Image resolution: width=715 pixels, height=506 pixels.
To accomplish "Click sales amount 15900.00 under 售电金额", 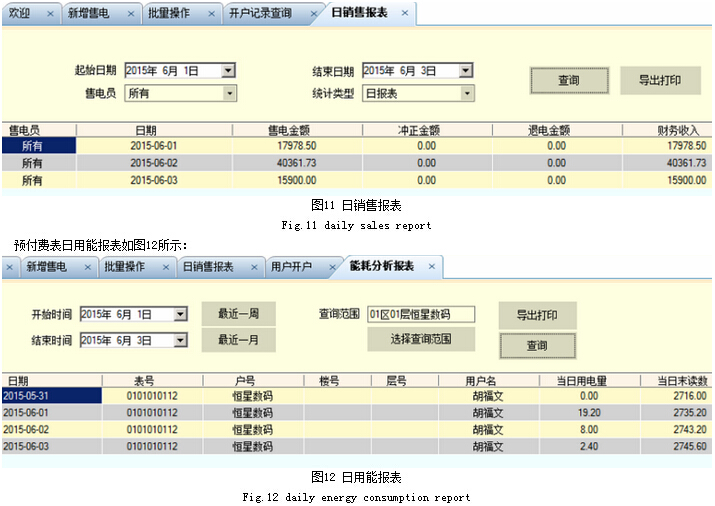I will [297, 181].
